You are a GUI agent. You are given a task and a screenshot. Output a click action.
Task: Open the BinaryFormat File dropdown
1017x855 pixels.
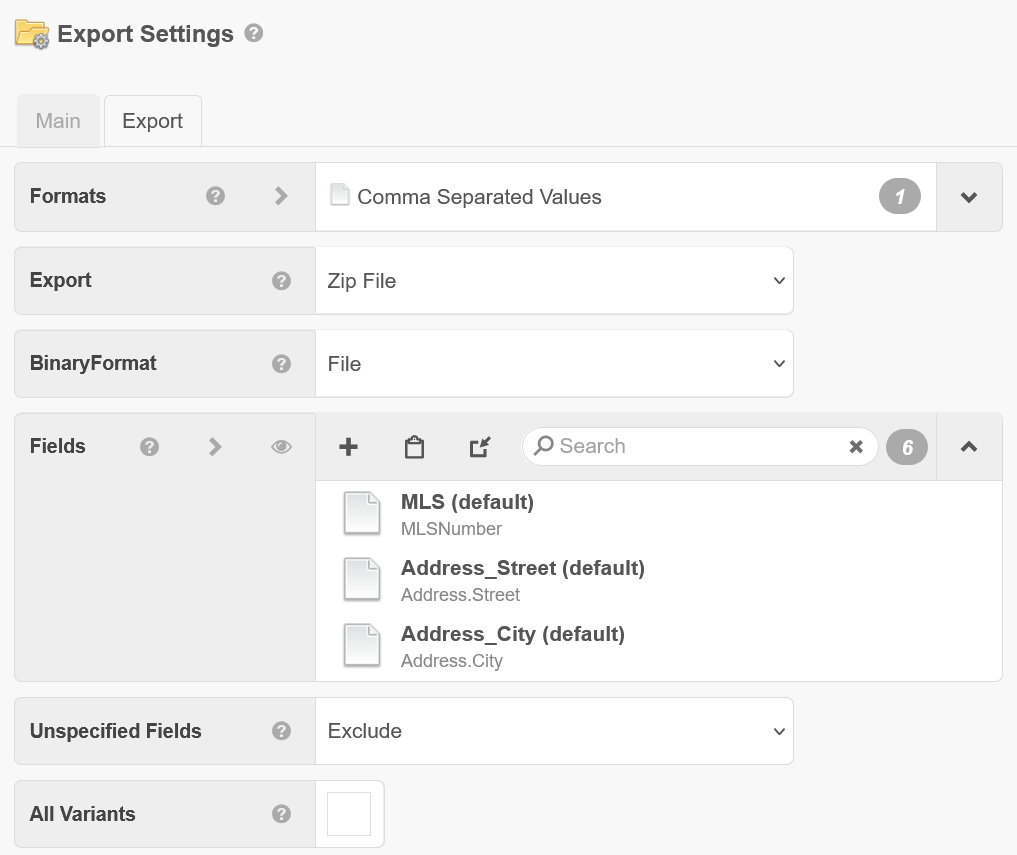click(554, 363)
